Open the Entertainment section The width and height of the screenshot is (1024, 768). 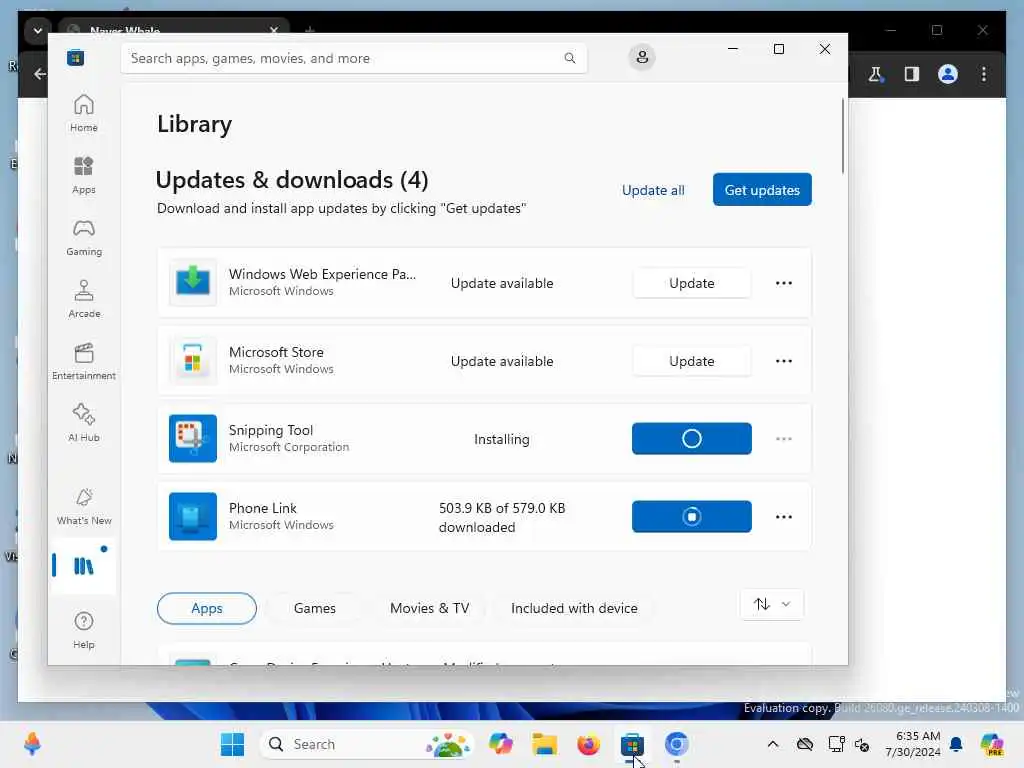(84, 361)
